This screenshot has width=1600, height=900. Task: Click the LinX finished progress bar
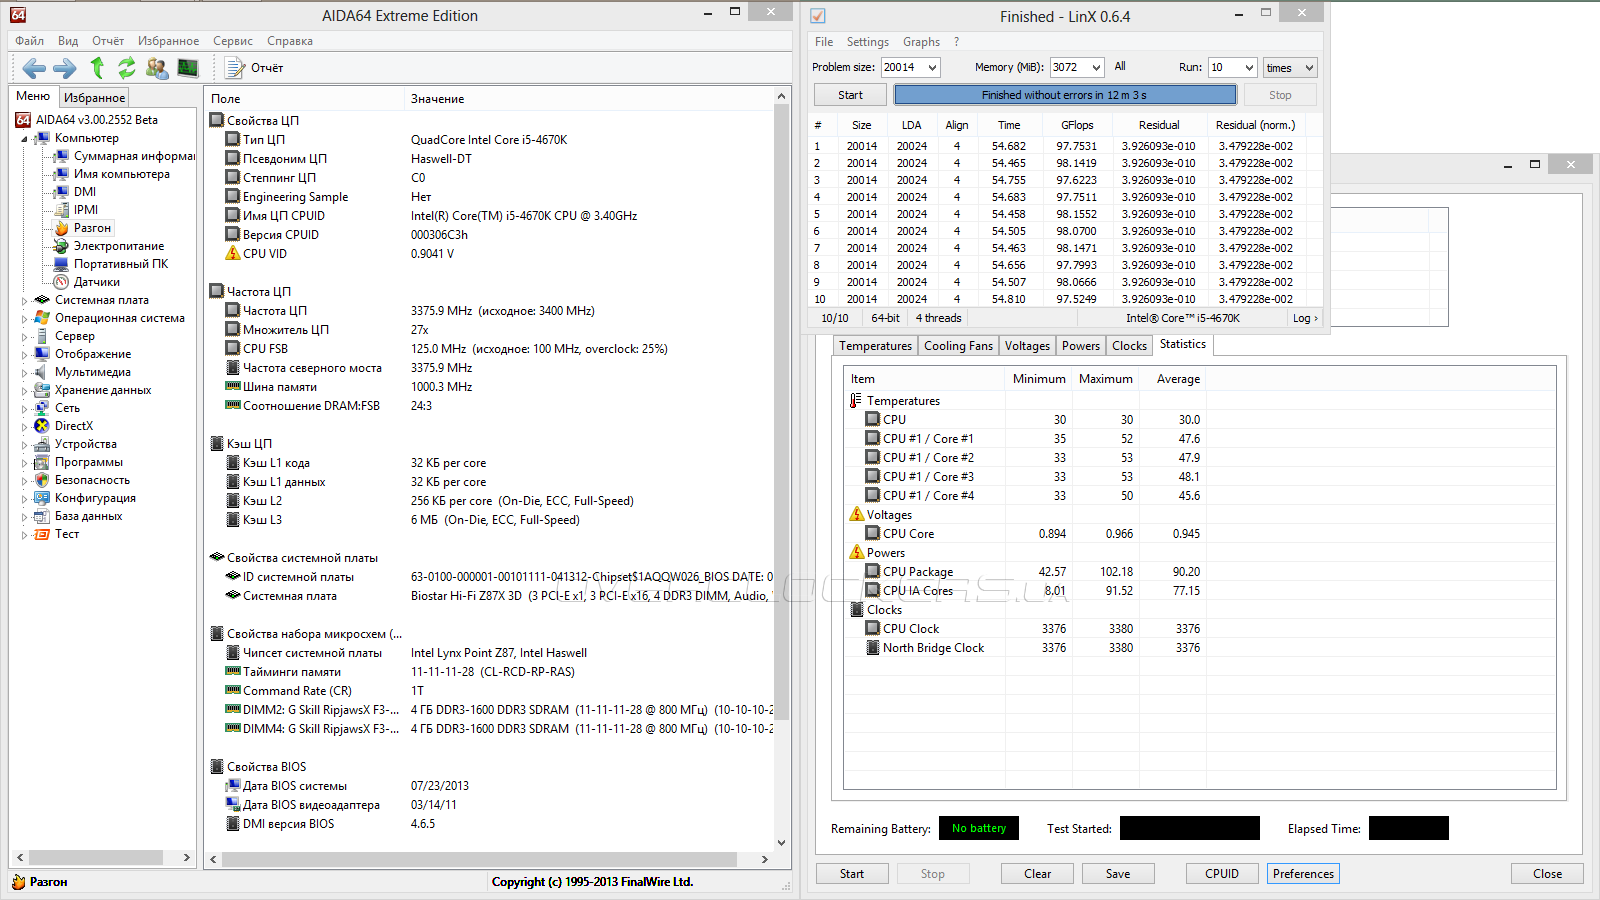coord(1064,95)
